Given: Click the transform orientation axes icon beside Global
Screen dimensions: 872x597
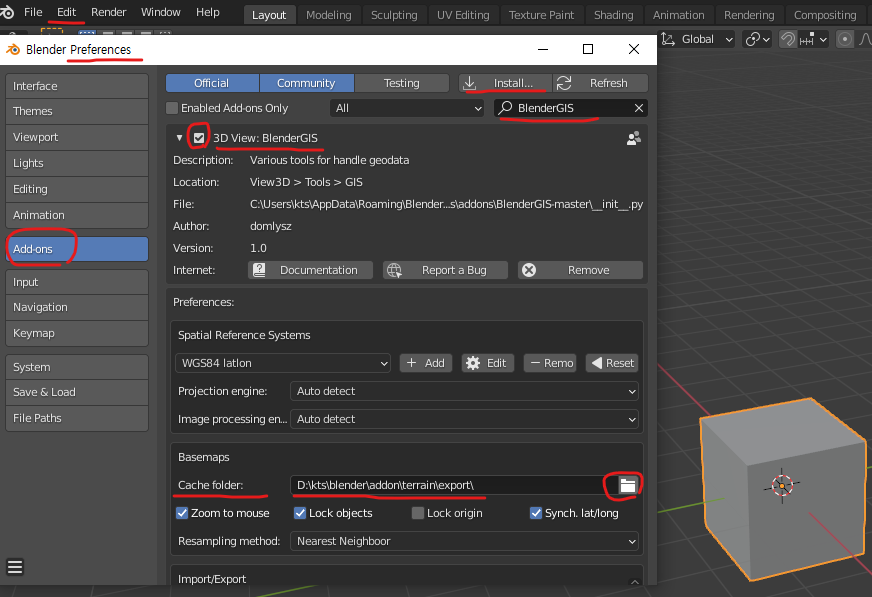Looking at the screenshot, I should (668, 39).
